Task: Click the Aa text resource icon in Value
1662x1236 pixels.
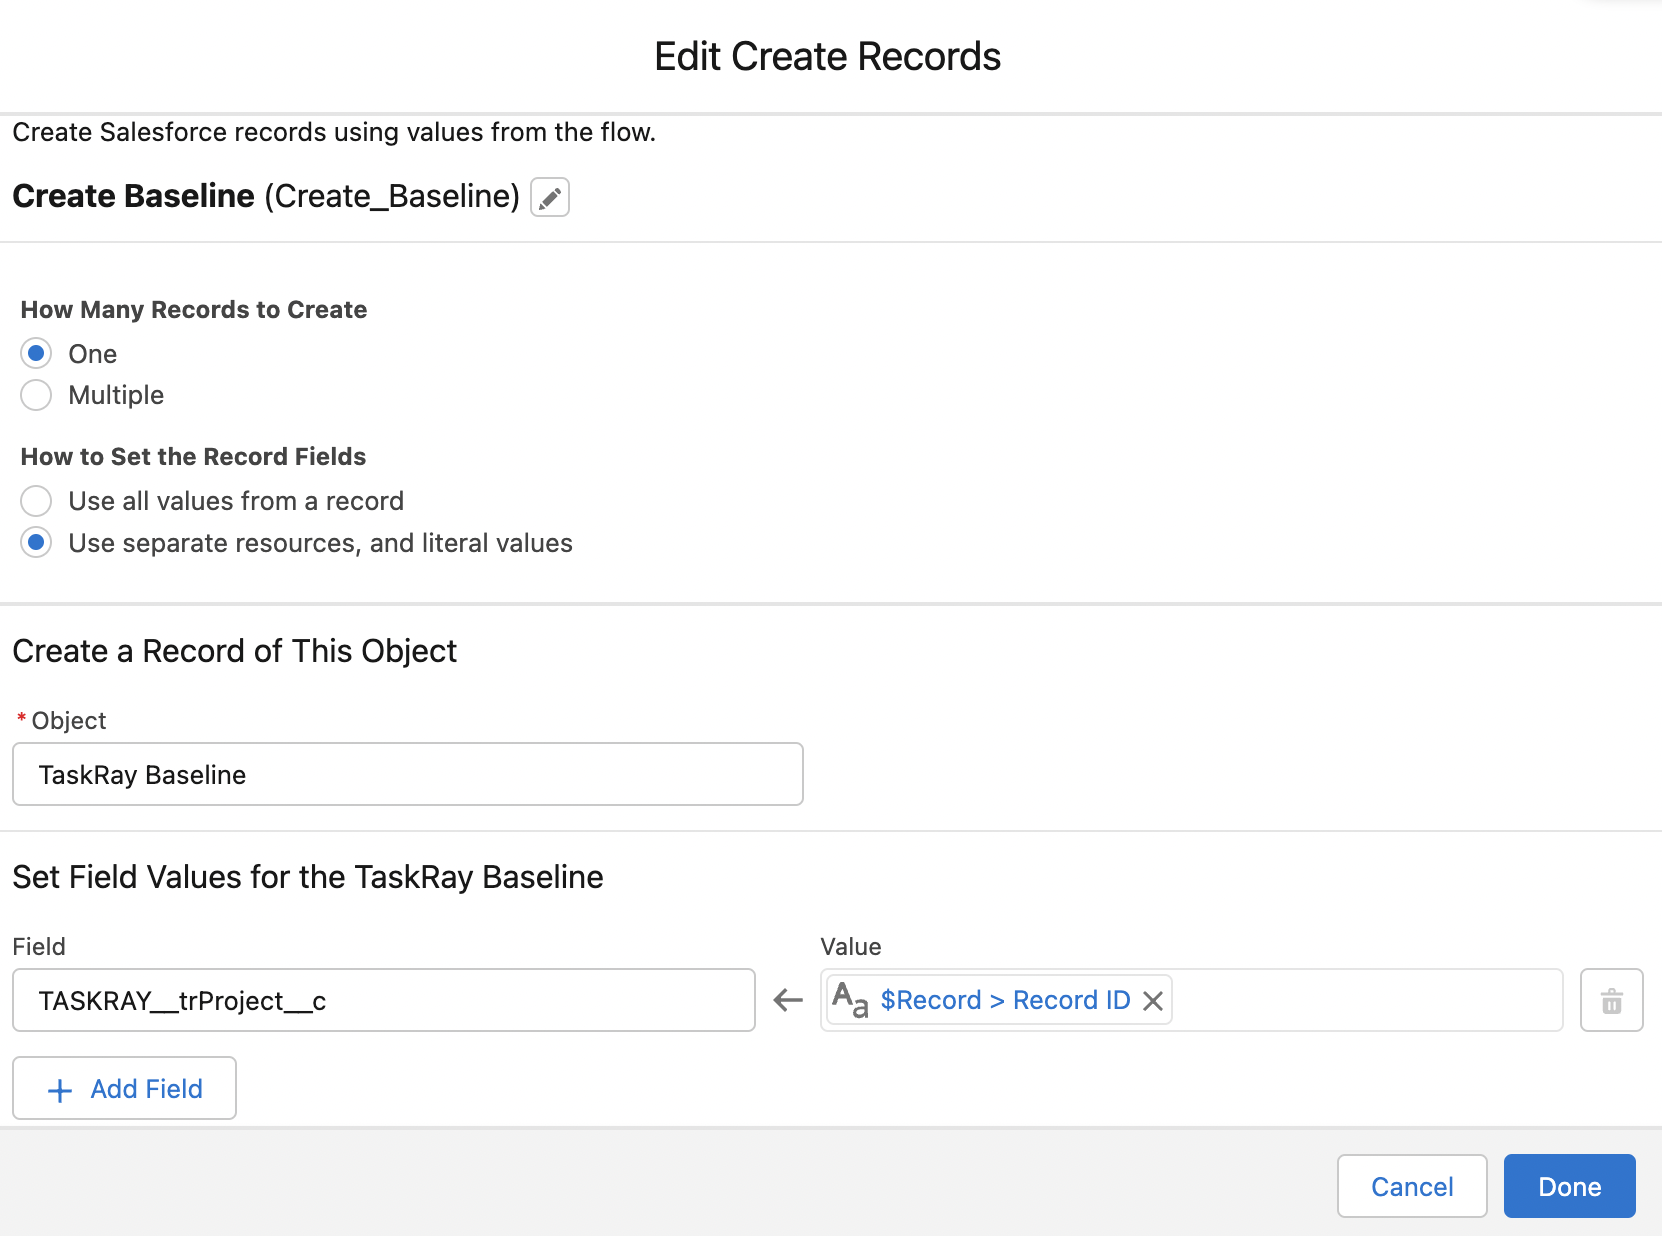Action: pos(849,999)
